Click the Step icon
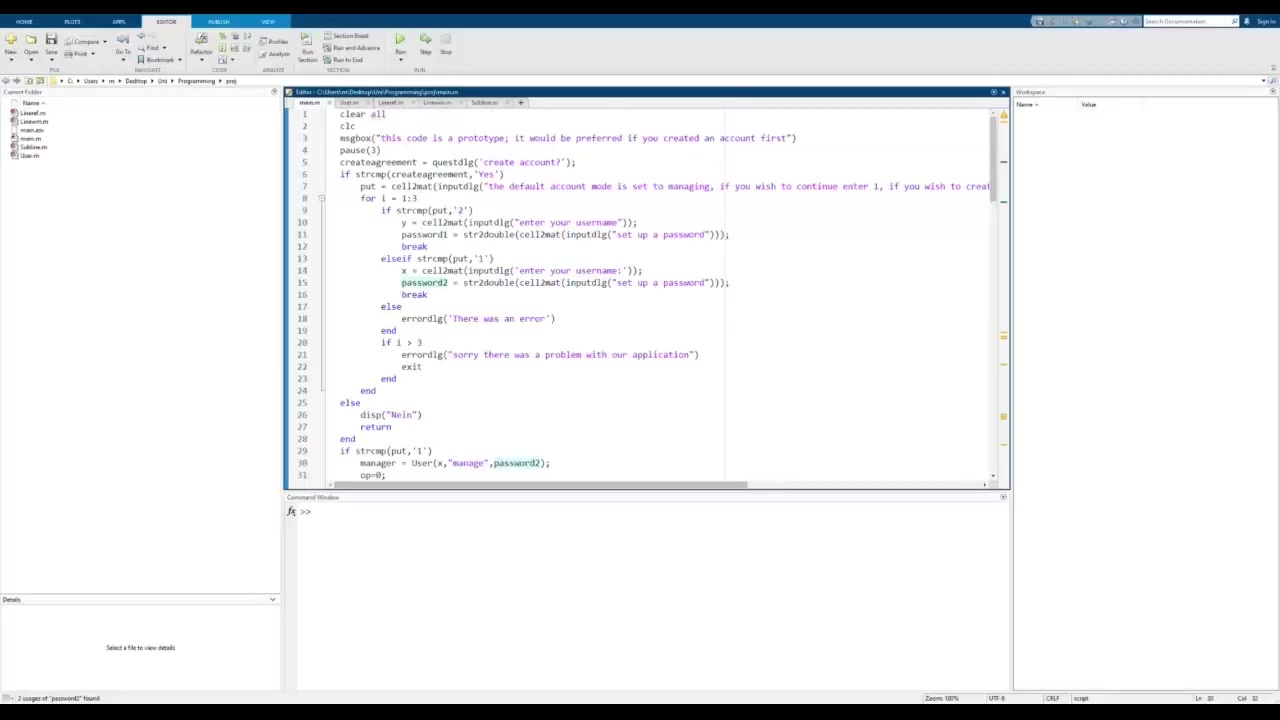Screen dimensions: 1280x720 425,39
